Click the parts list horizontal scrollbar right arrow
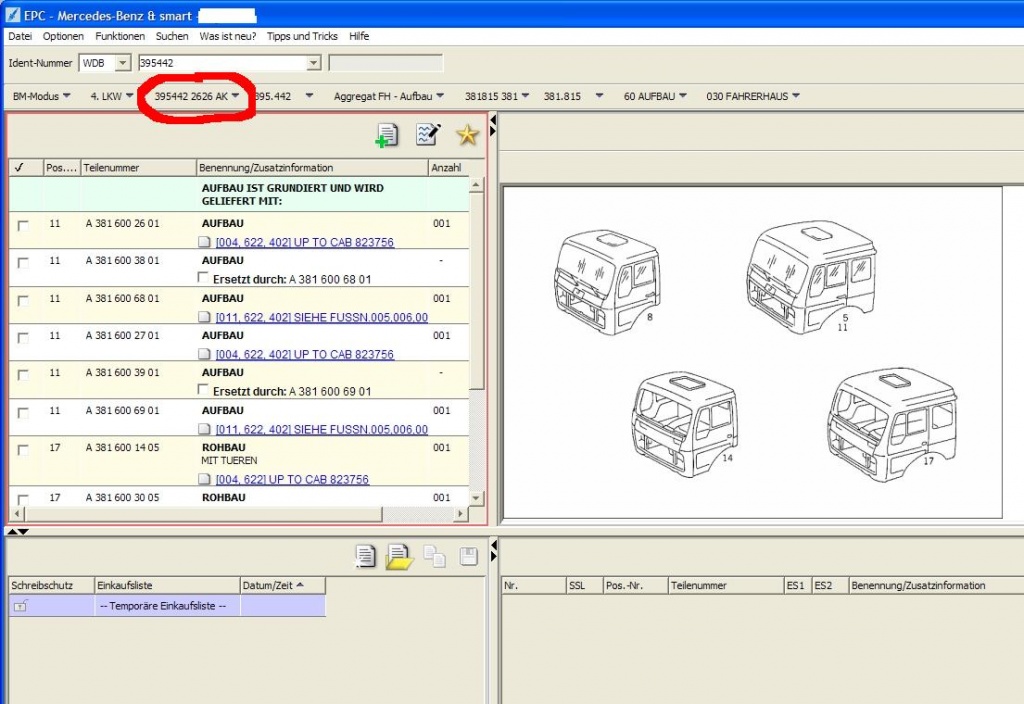The width and height of the screenshot is (1024, 704). click(x=460, y=514)
